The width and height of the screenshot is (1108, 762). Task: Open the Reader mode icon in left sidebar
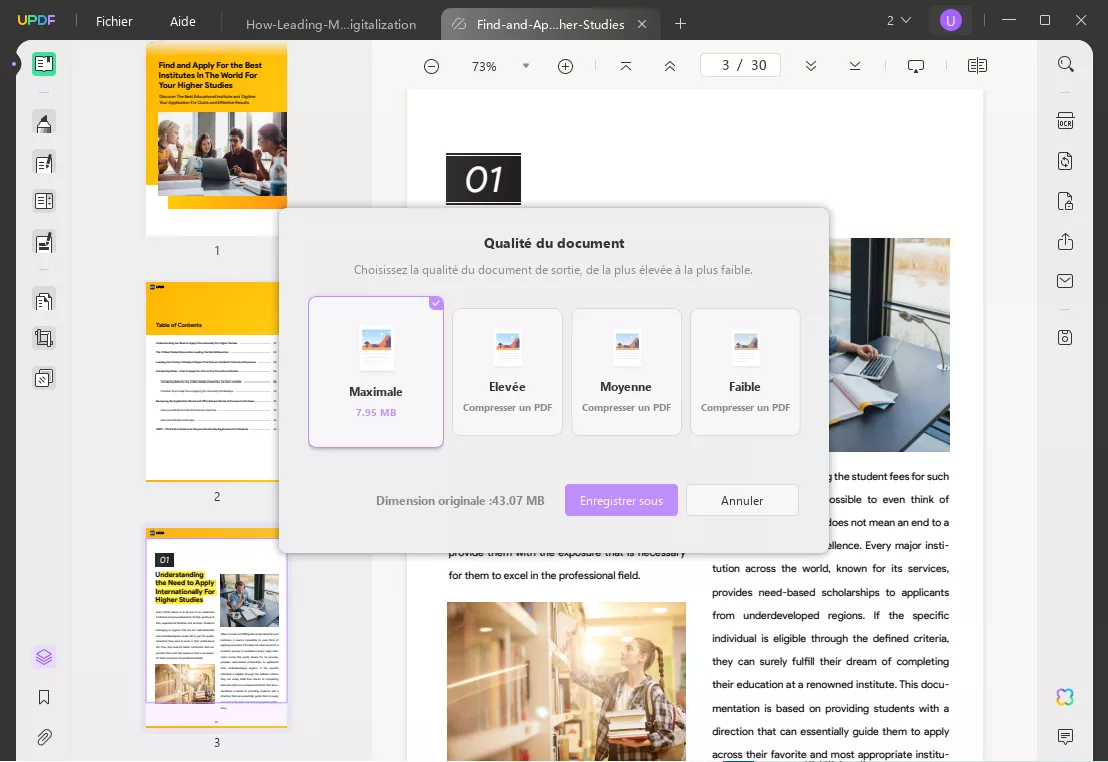[44, 64]
